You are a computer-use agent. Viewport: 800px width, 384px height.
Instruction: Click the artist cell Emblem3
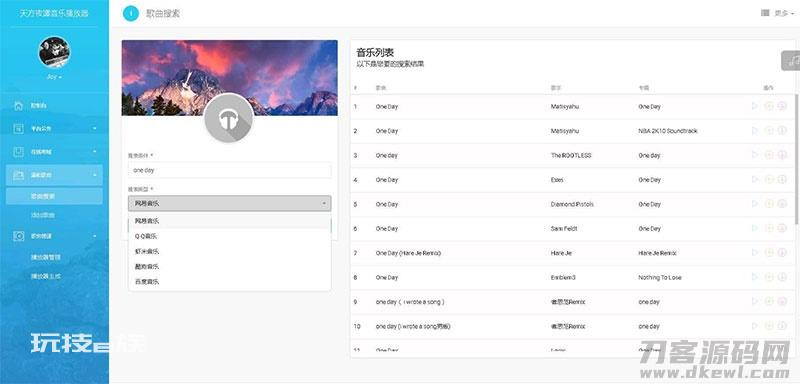pos(563,277)
